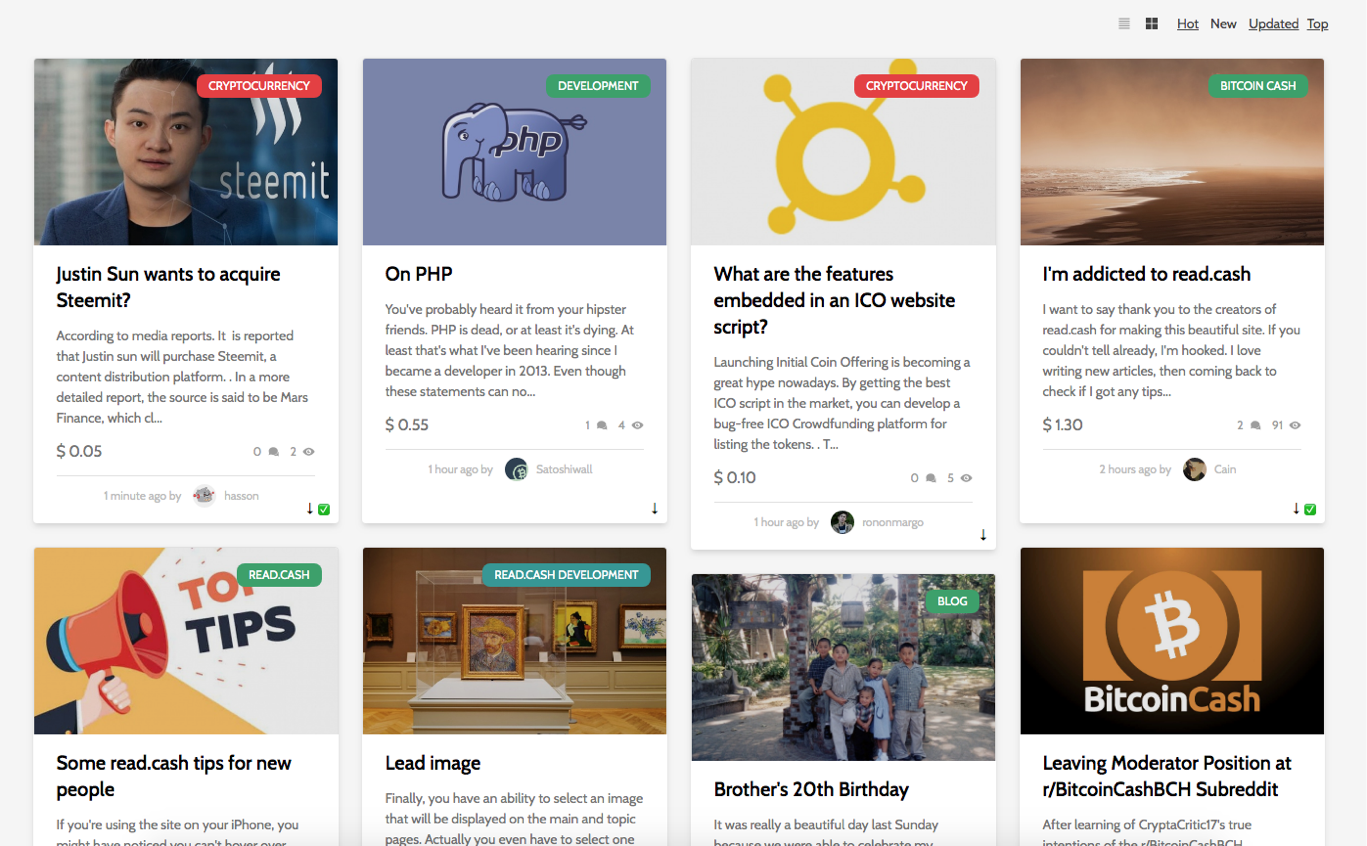Click comments icon on the On PHP card
This screenshot has width=1367, height=846.
pos(602,425)
